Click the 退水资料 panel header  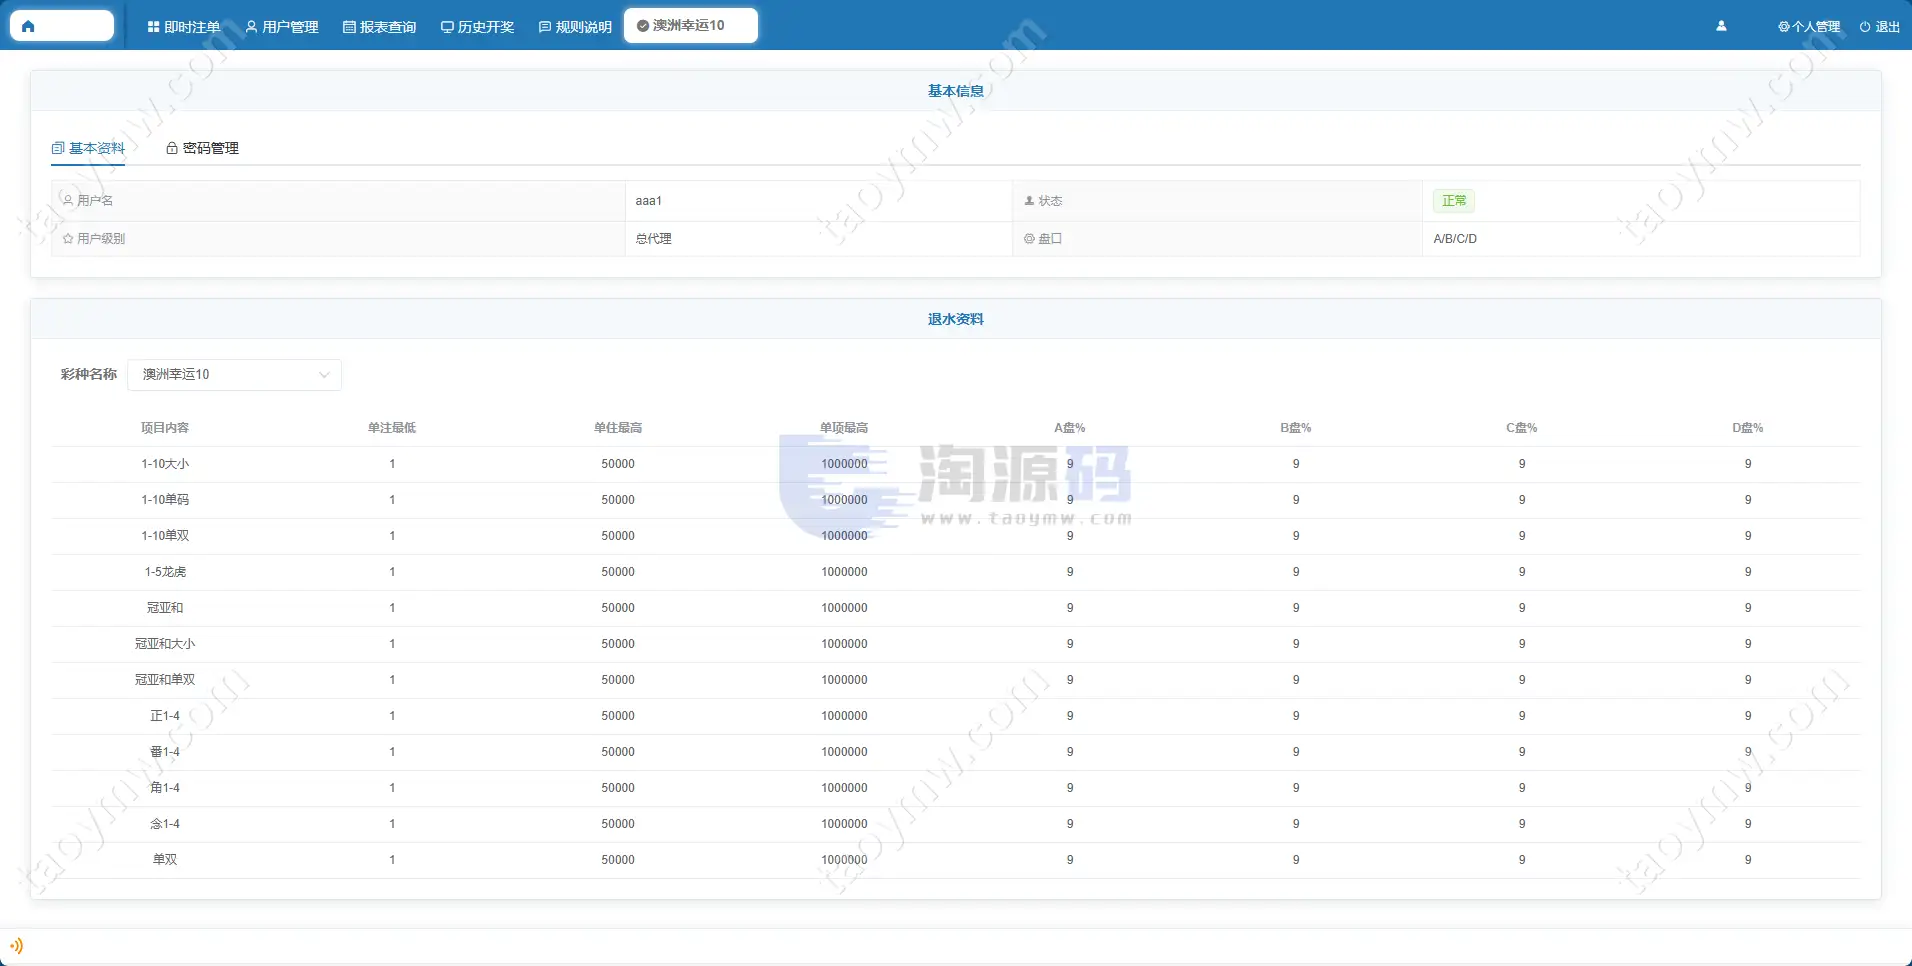click(x=956, y=319)
